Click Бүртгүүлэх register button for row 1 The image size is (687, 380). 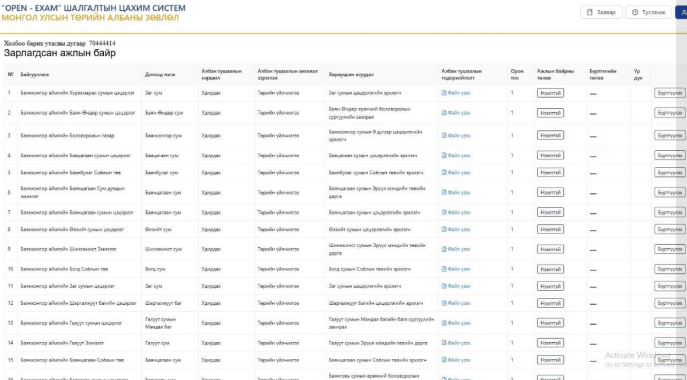670,93
